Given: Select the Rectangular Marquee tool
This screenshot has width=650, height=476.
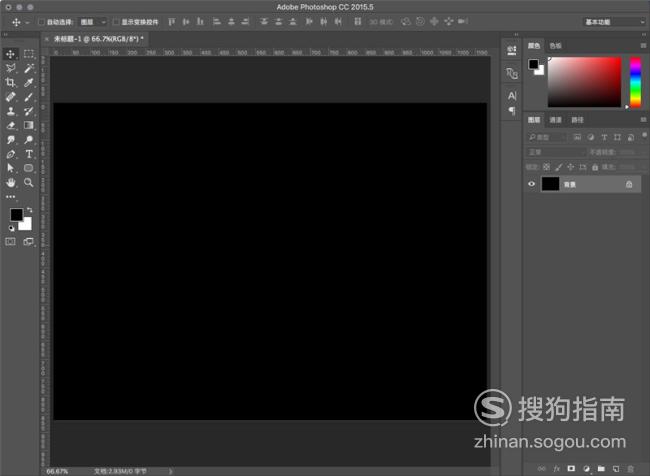Looking at the screenshot, I should (x=29, y=54).
